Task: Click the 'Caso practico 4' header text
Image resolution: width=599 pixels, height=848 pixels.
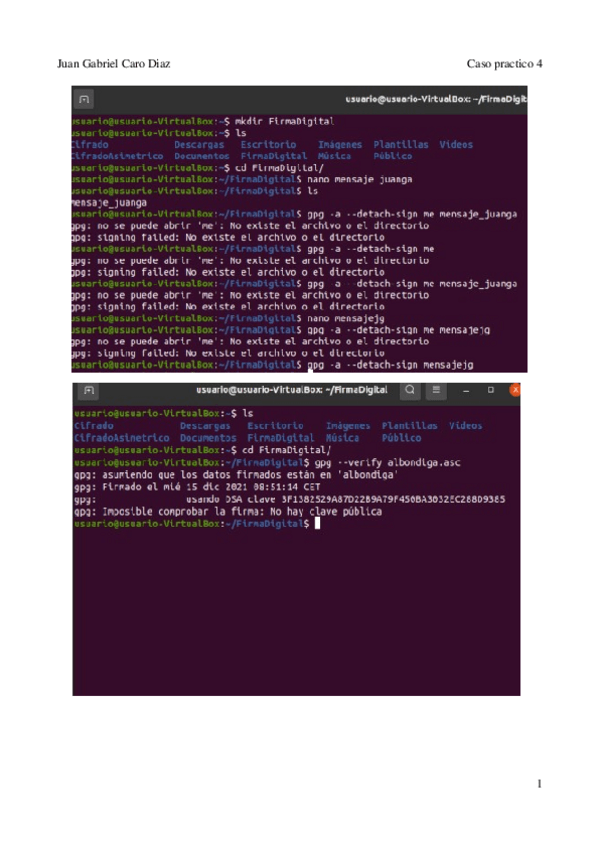Action: pos(504,64)
